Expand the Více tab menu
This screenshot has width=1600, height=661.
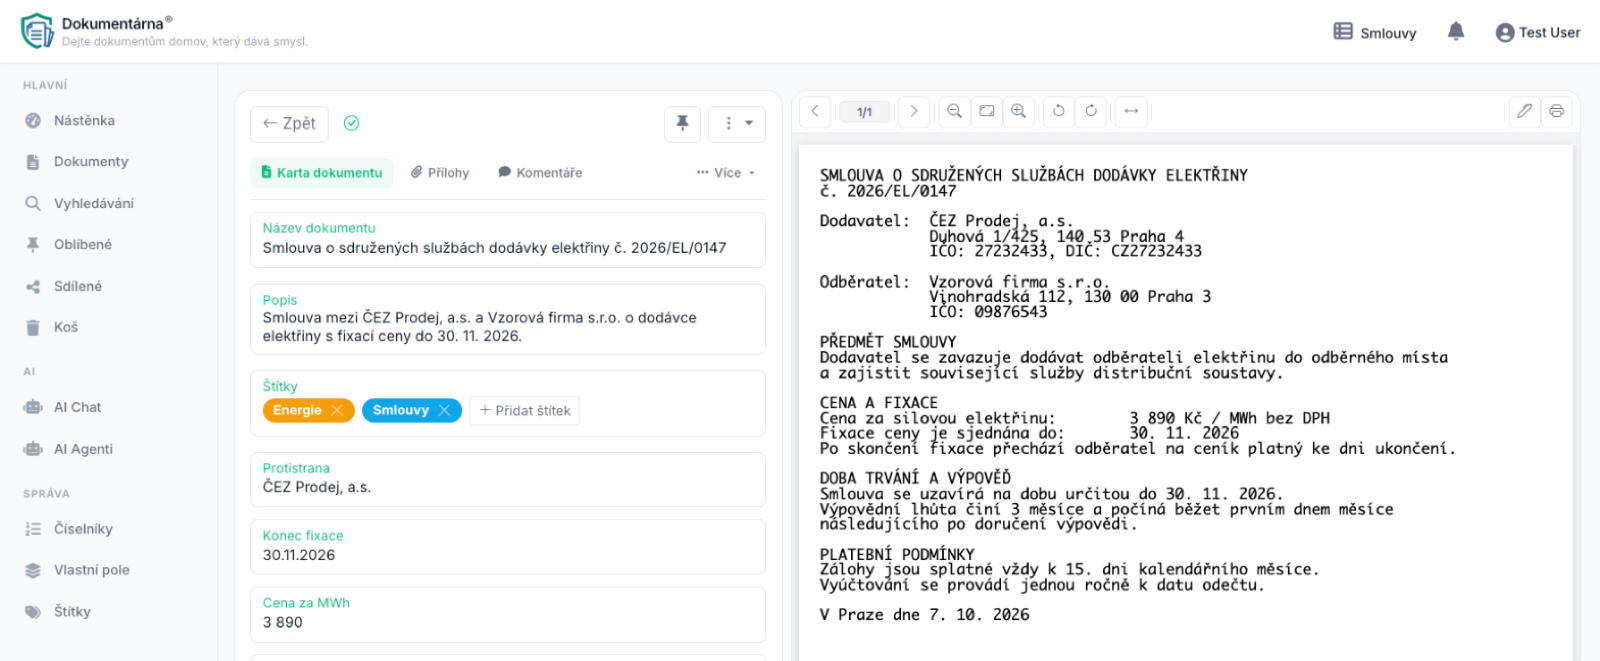(726, 173)
